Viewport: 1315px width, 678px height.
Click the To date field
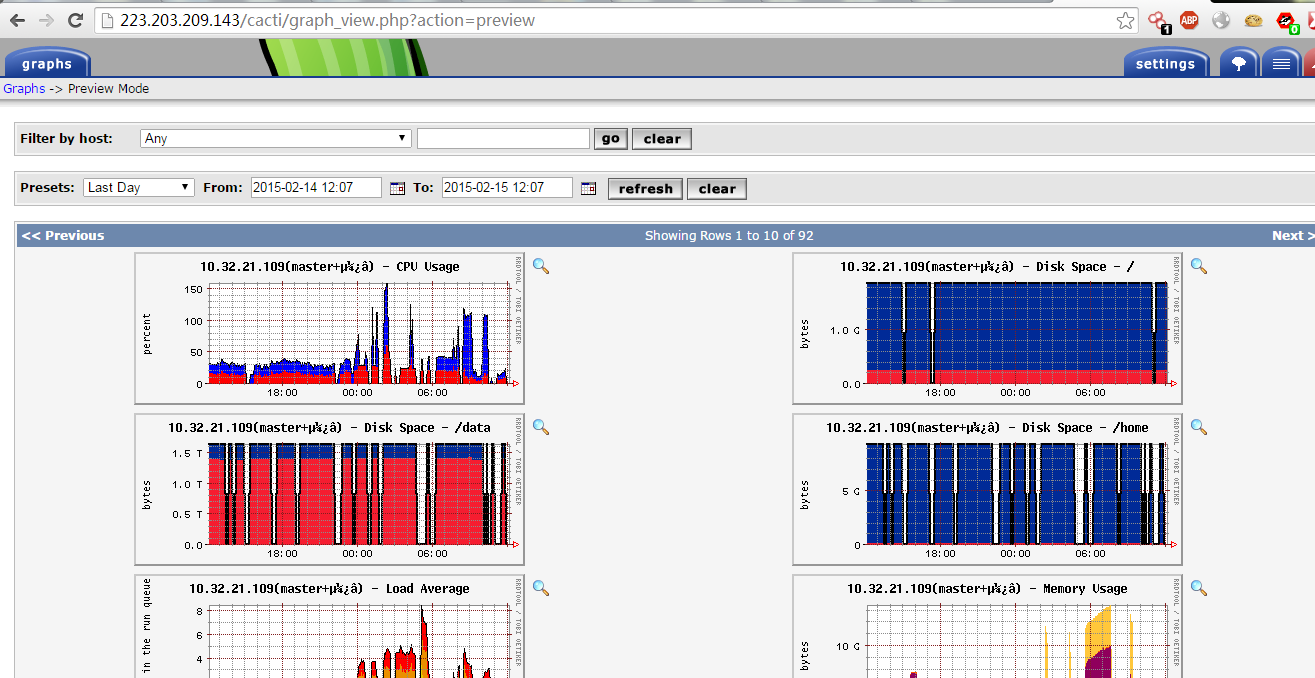(x=507, y=187)
